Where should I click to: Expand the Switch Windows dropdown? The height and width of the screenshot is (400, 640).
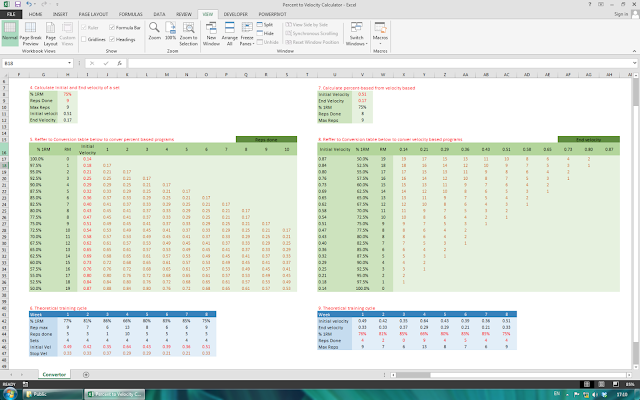pos(356,34)
